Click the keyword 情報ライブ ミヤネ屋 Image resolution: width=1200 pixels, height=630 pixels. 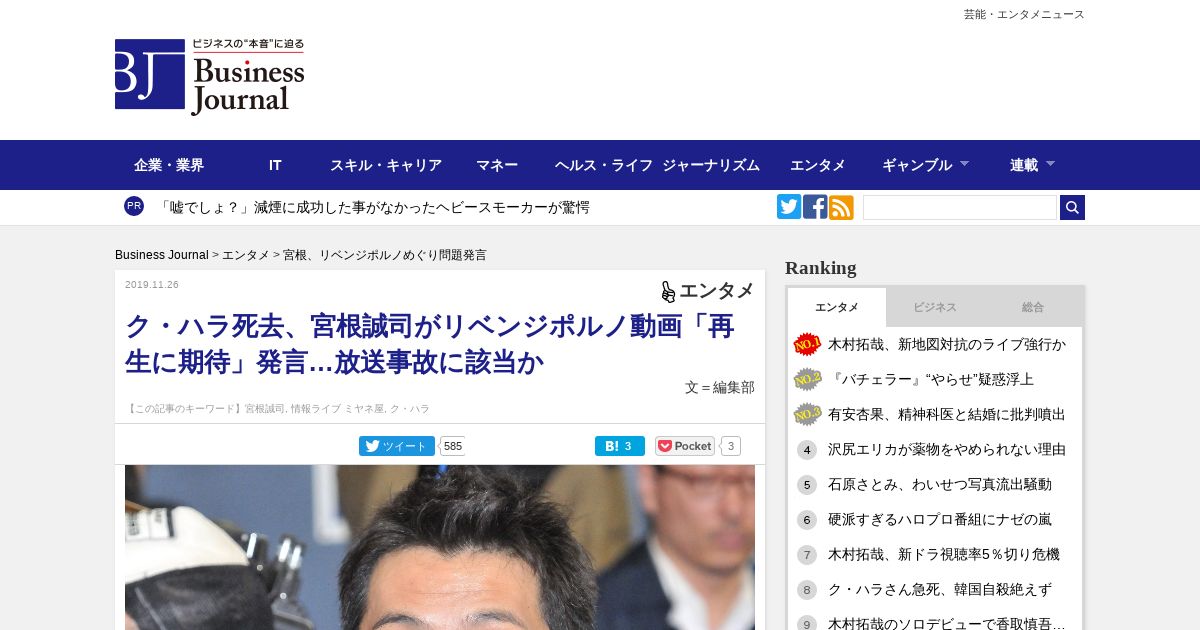(x=337, y=408)
